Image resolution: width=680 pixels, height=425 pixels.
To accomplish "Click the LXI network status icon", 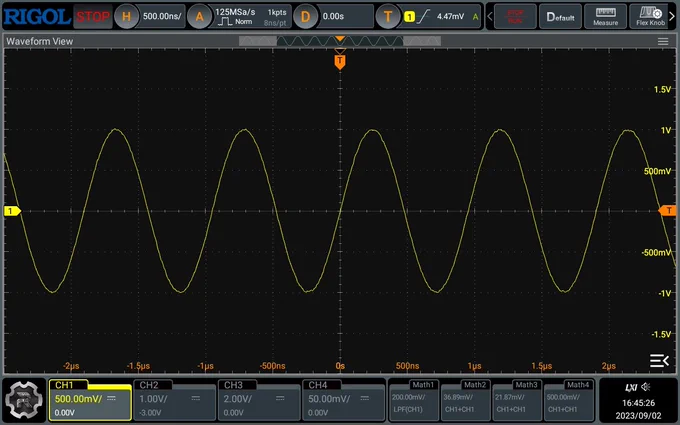I will pos(631,387).
